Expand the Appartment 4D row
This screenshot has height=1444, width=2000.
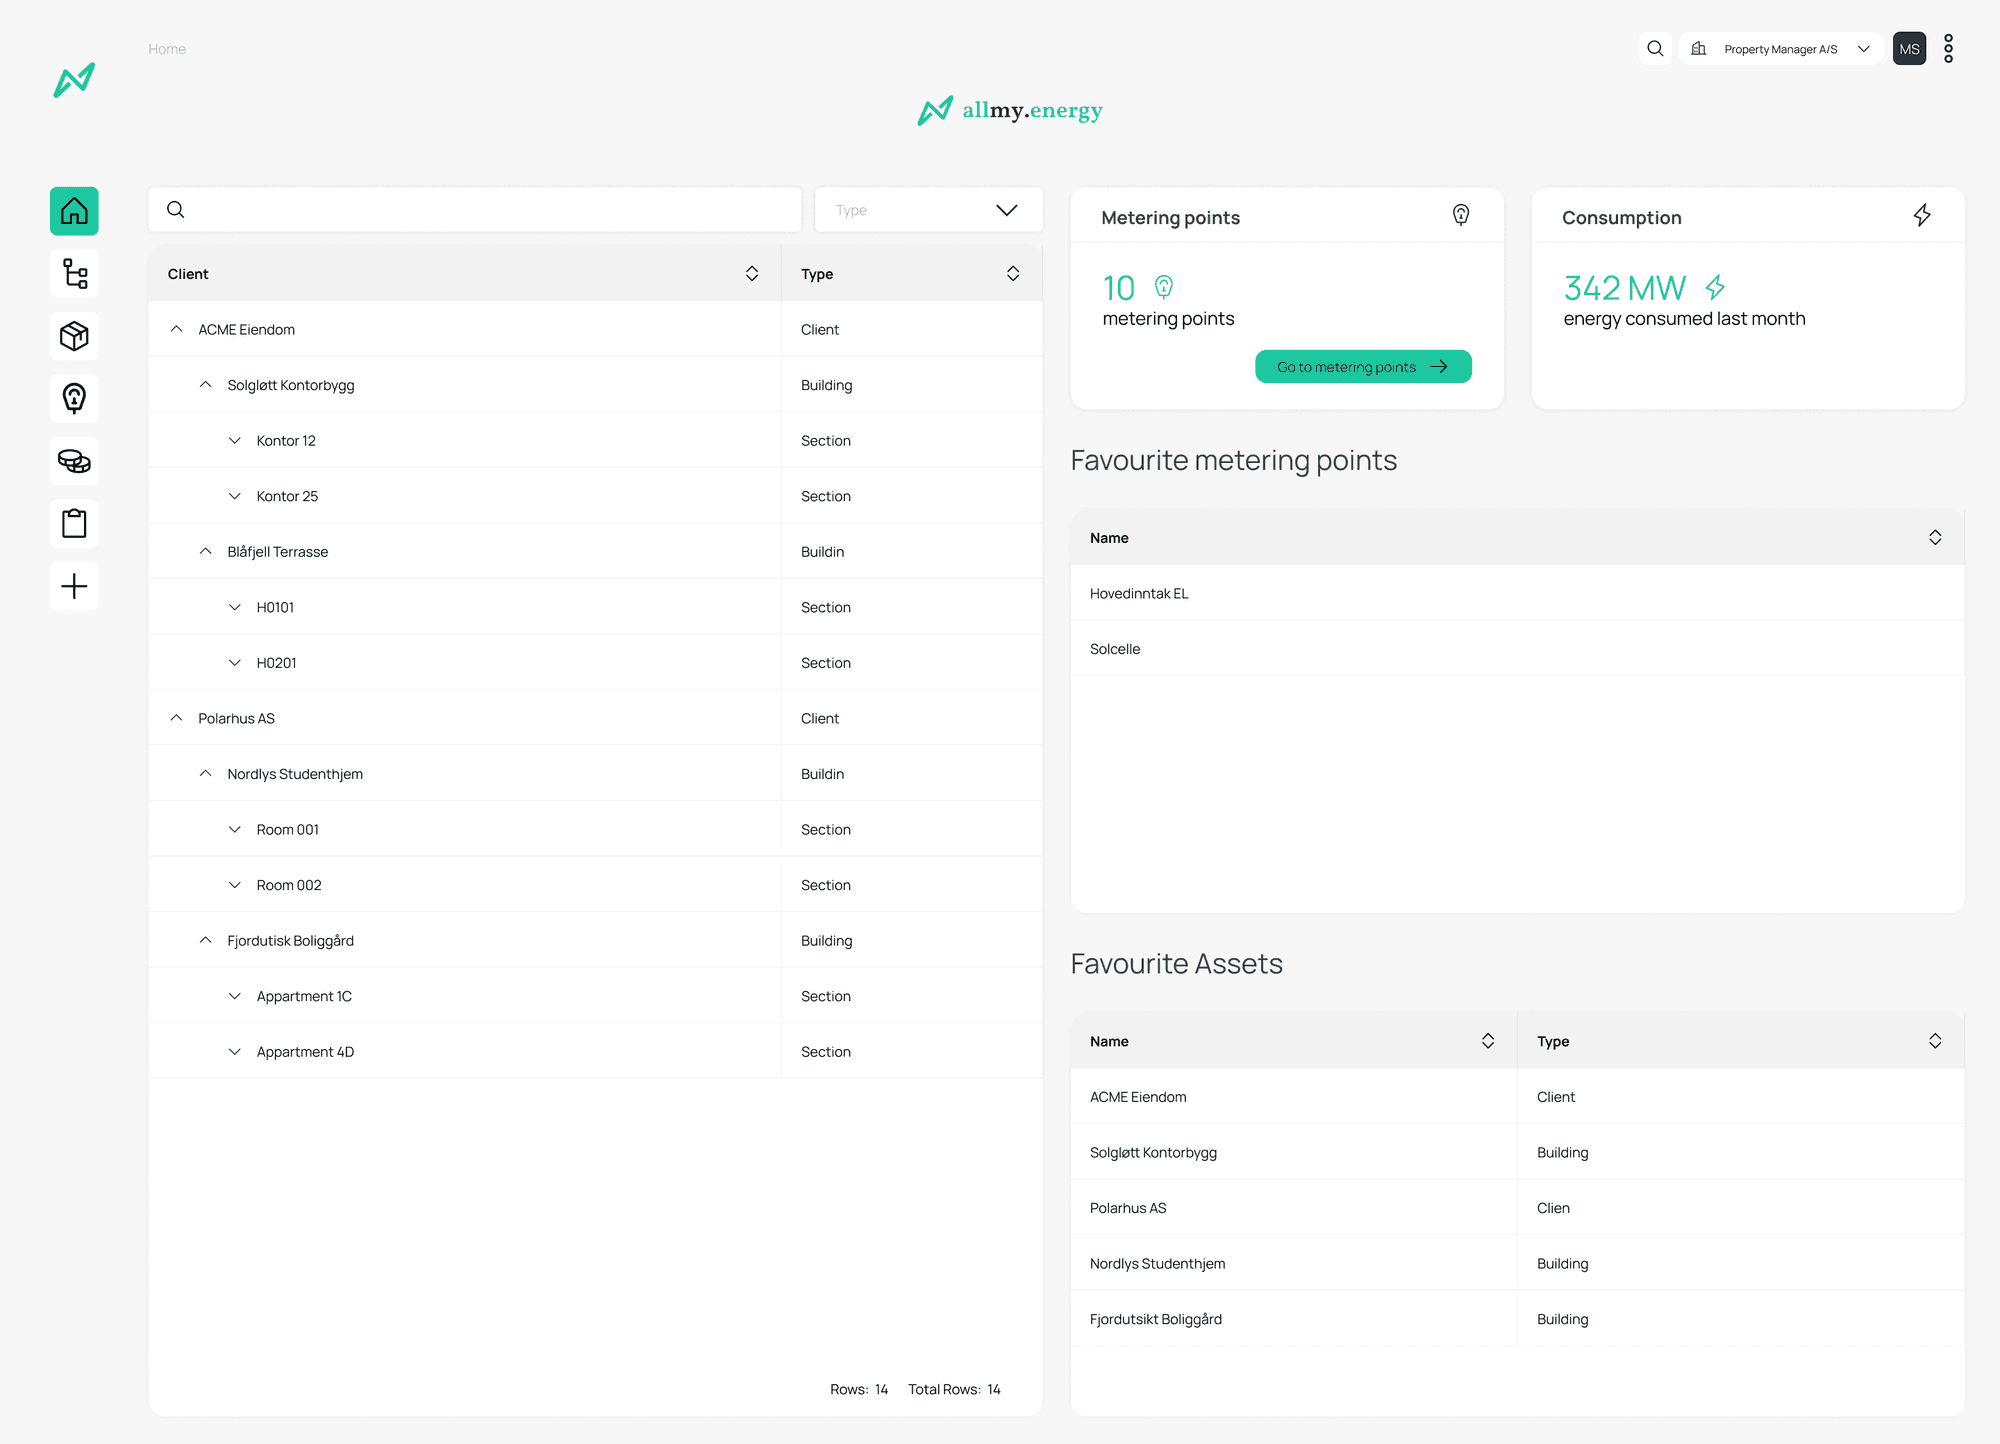[235, 1052]
